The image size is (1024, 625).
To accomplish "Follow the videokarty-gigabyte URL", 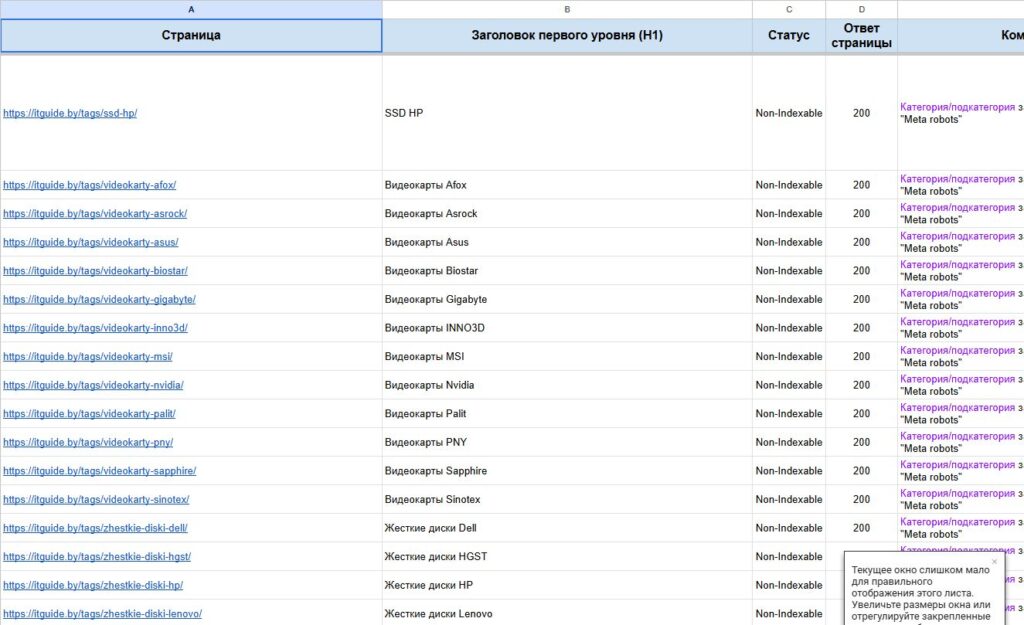I will pos(99,300).
